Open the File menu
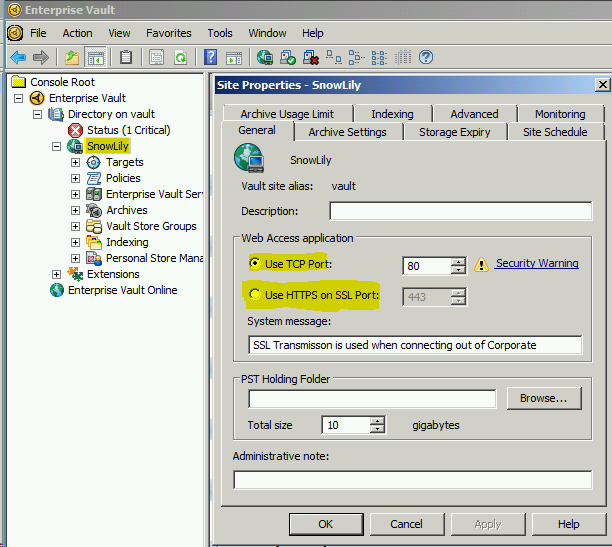Image resolution: width=612 pixels, height=547 pixels. coord(38,33)
